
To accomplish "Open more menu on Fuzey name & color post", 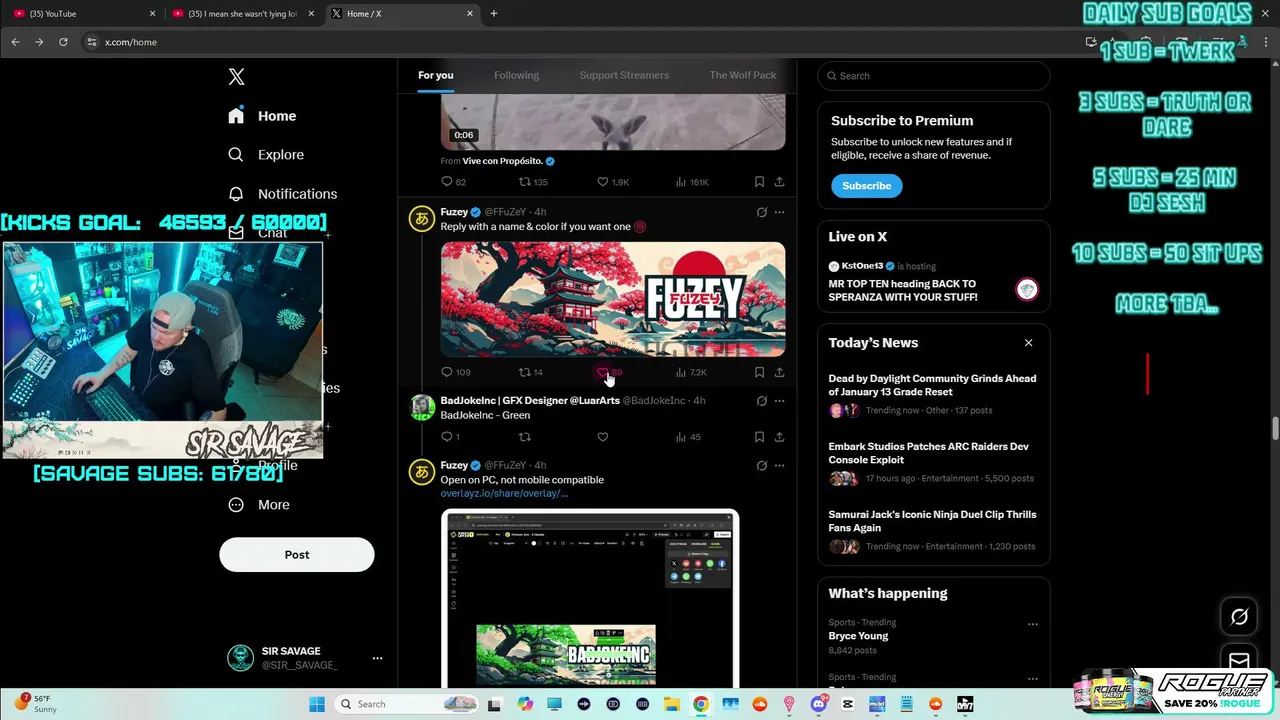I will tap(779, 212).
